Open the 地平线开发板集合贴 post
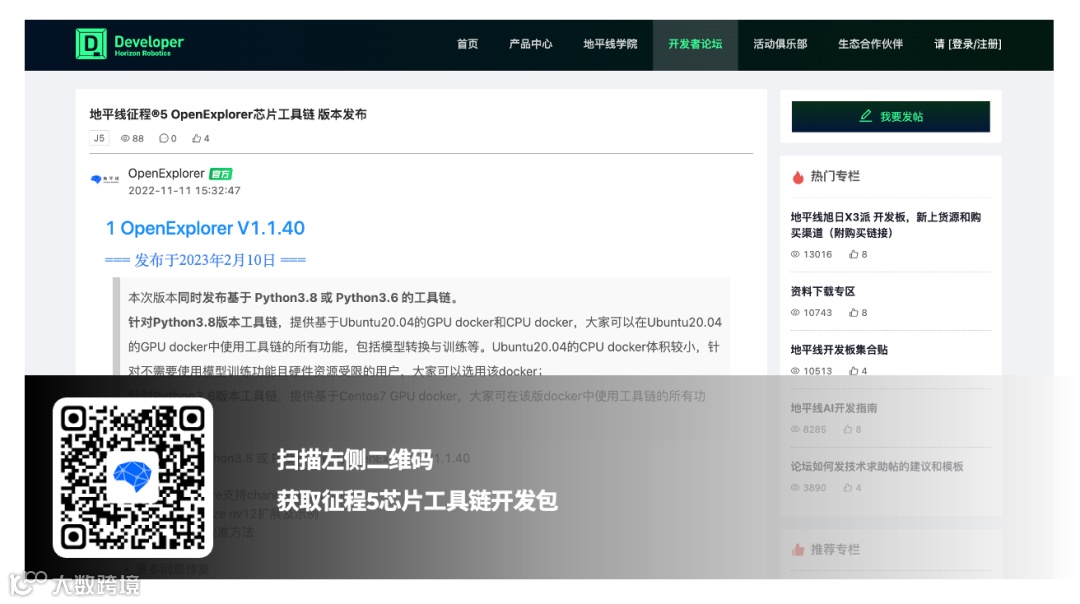The height and width of the screenshot is (604, 1080). [839, 350]
